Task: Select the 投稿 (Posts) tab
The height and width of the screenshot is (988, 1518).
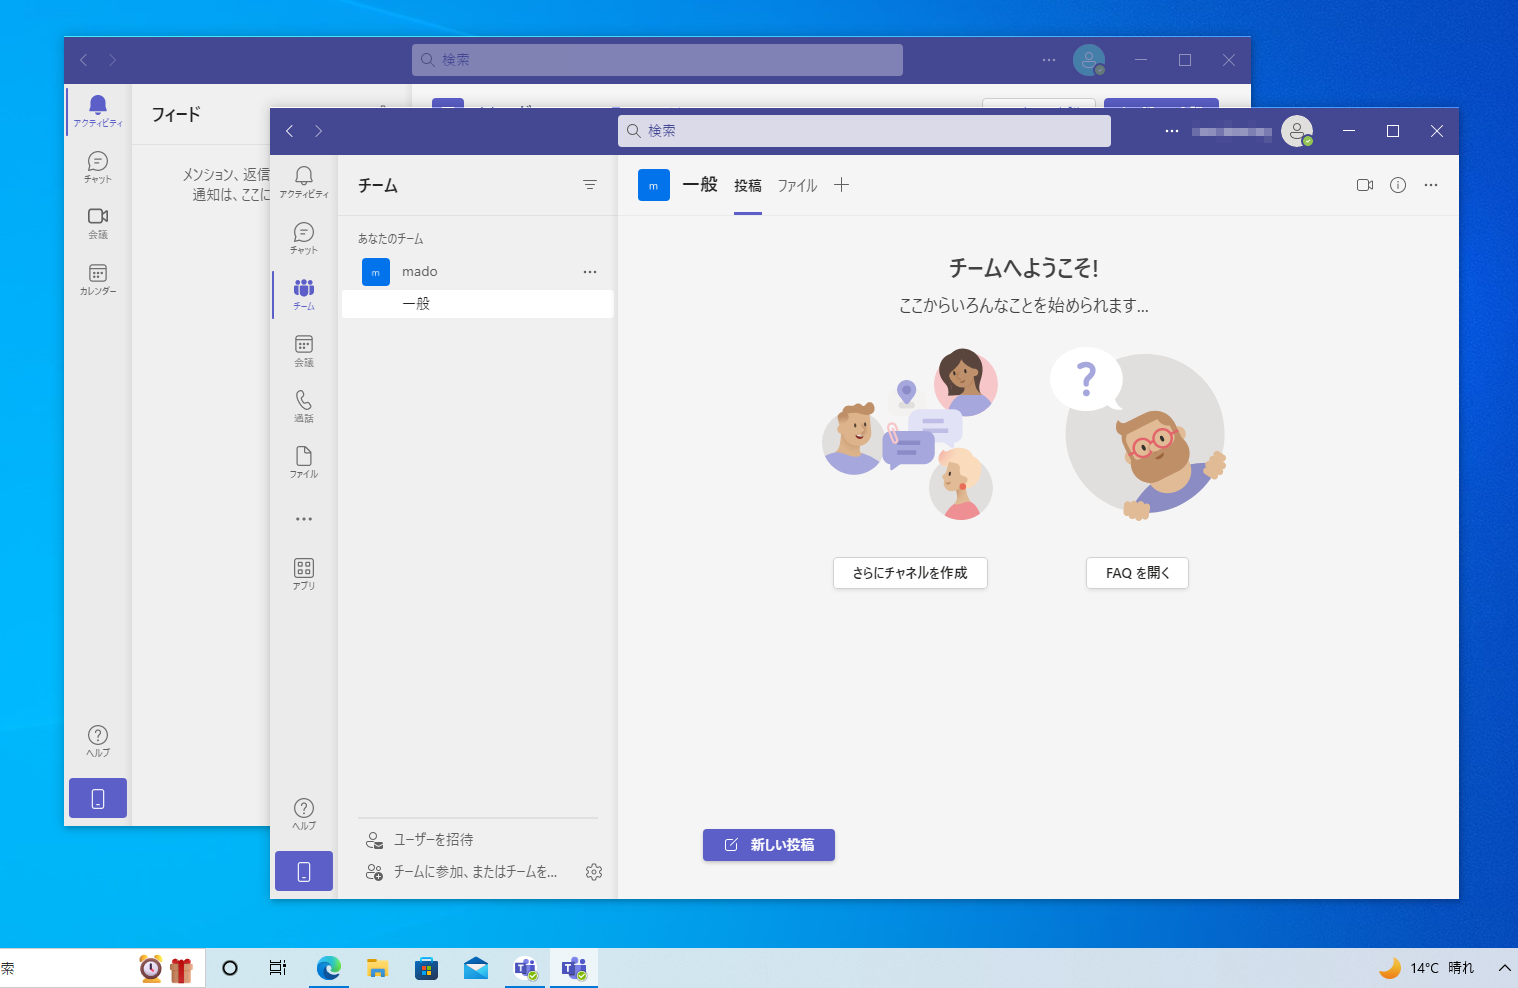Action: click(x=748, y=185)
